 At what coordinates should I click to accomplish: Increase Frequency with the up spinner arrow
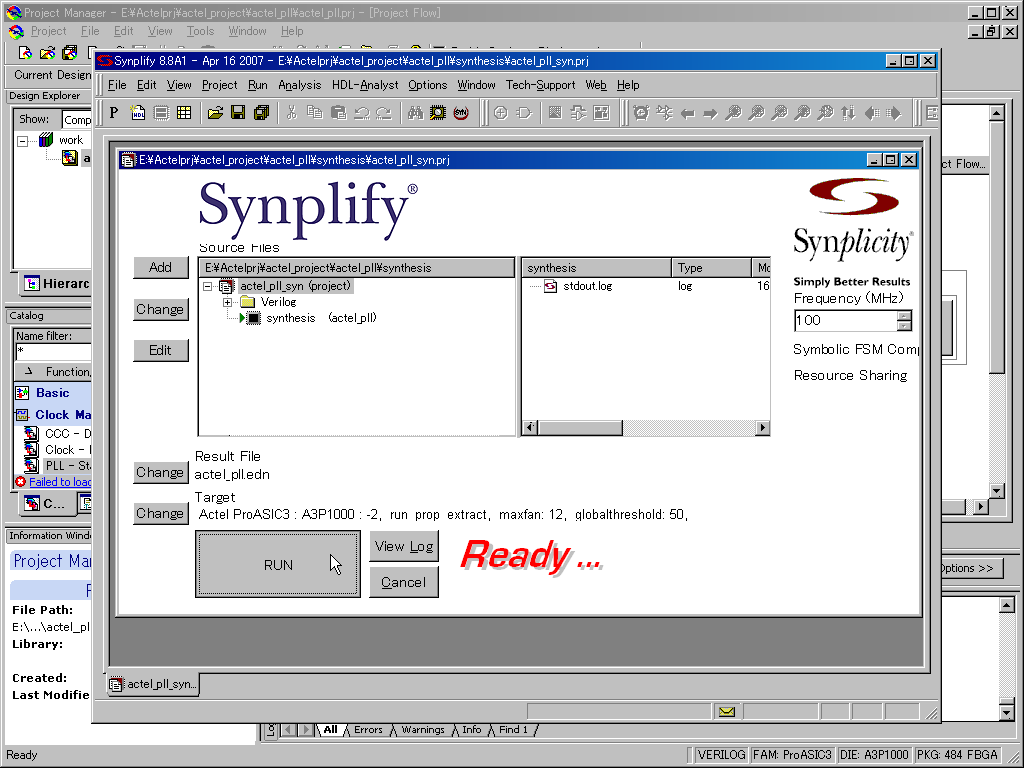pos(904,315)
